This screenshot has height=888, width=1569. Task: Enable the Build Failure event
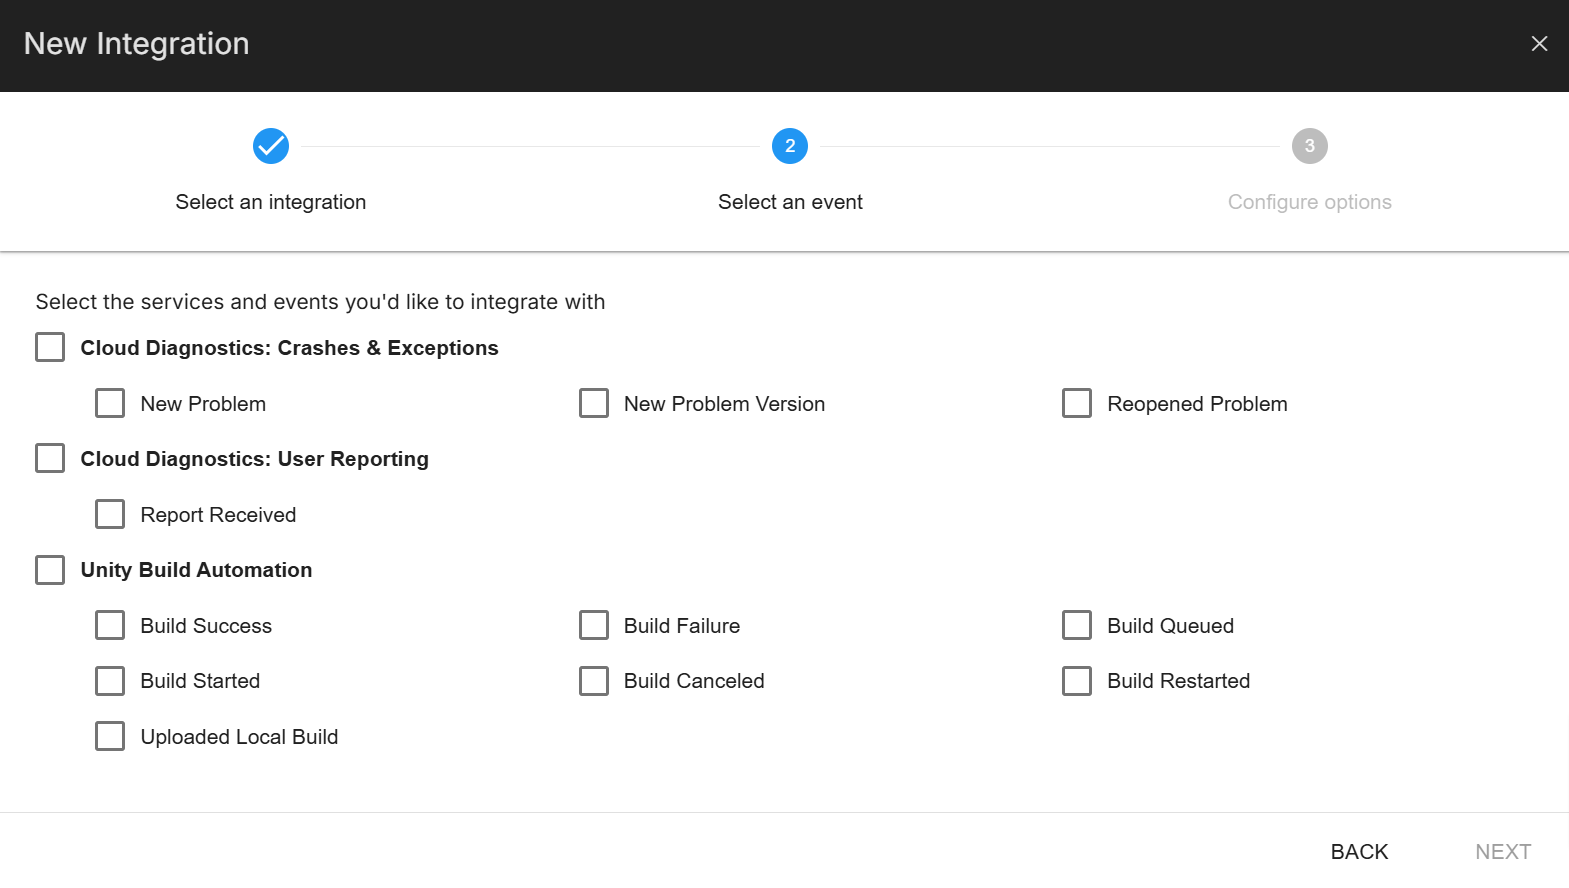(594, 625)
